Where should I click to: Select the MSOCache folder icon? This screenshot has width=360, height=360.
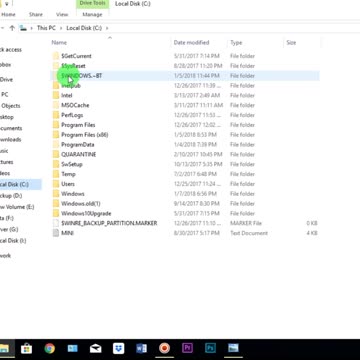[56, 105]
